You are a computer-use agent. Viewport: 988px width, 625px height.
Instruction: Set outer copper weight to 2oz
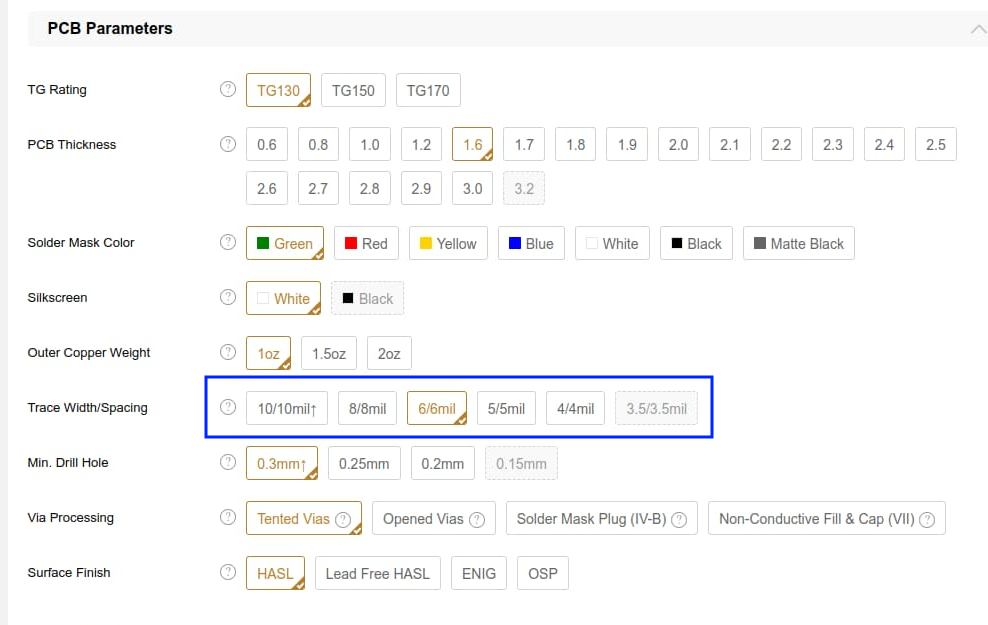[389, 353]
